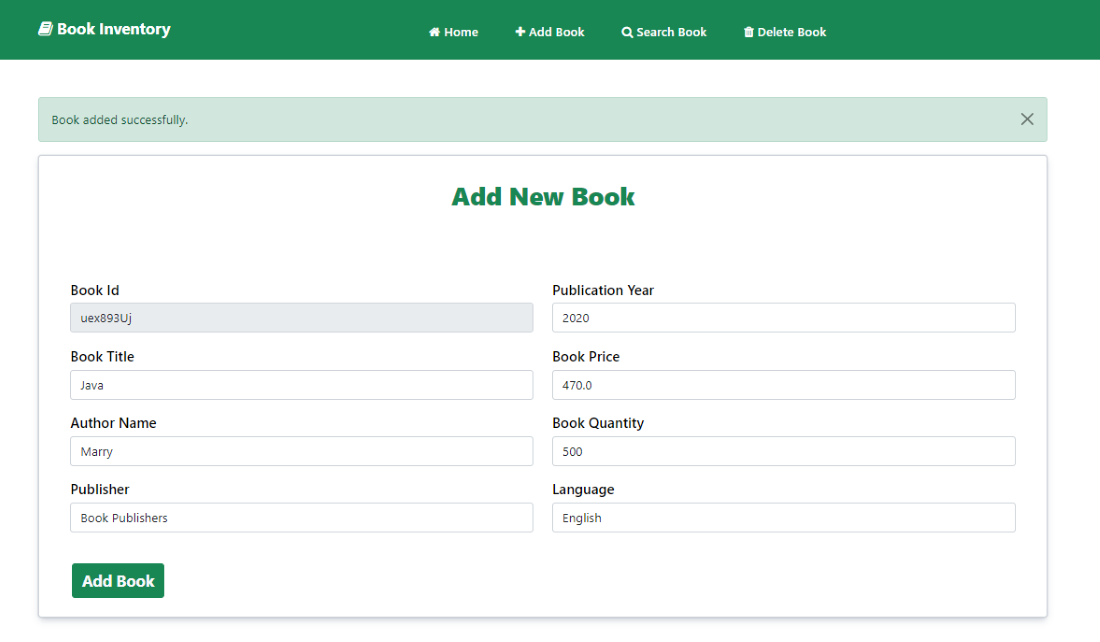Click the Book Inventory brand icon
This screenshot has height=642, width=1100.
45,28
